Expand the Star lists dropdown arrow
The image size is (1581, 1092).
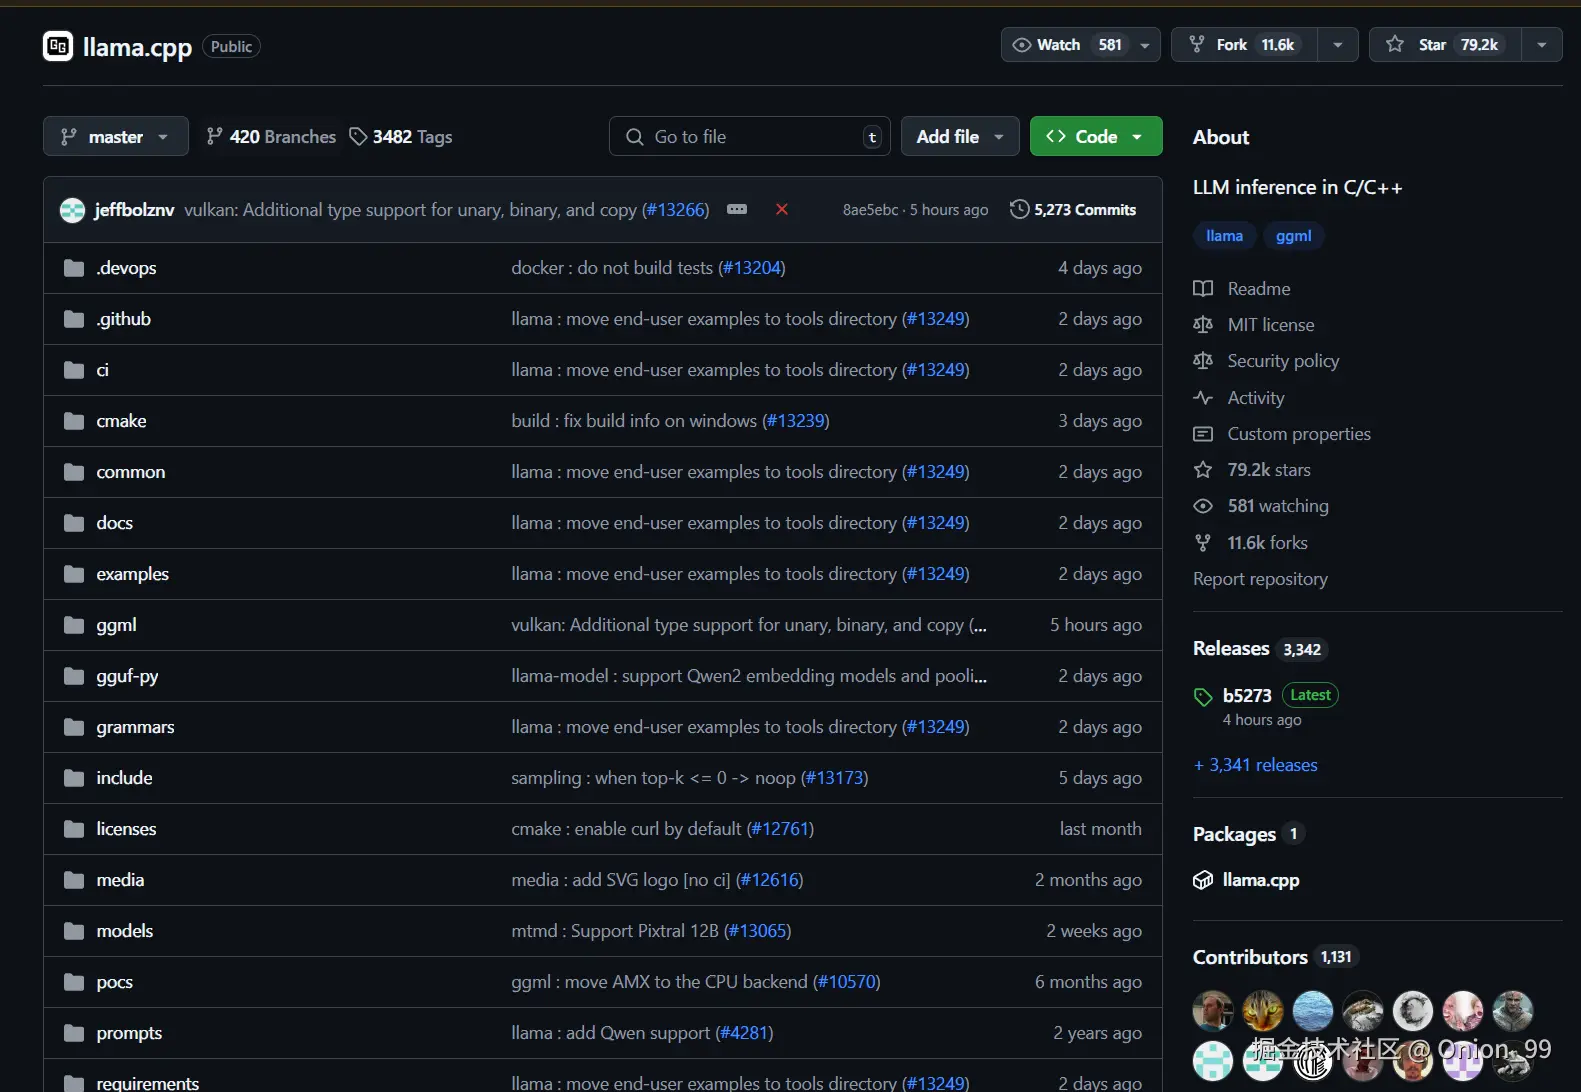(1542, 45)
